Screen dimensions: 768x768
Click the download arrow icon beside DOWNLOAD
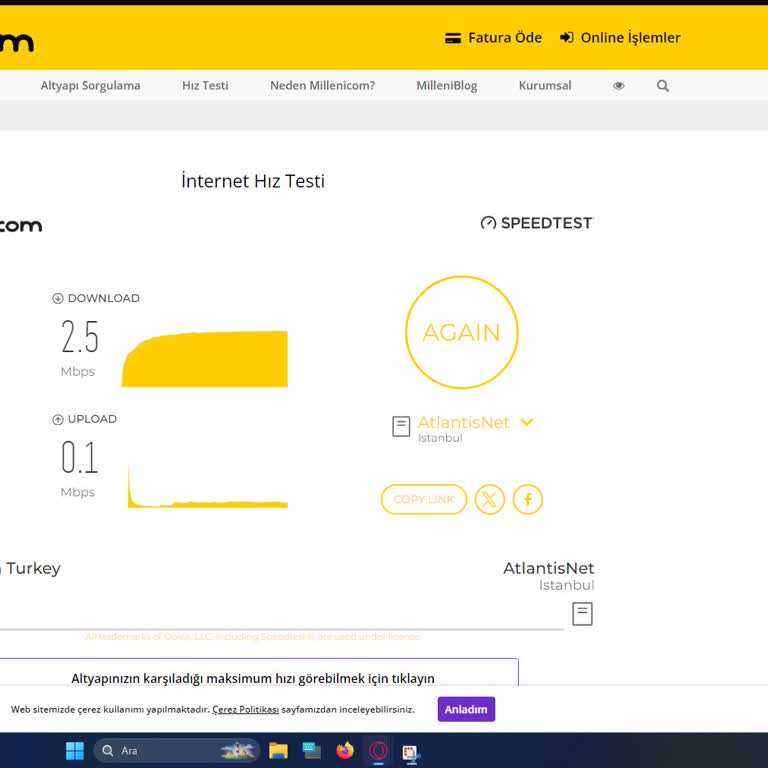58,298
